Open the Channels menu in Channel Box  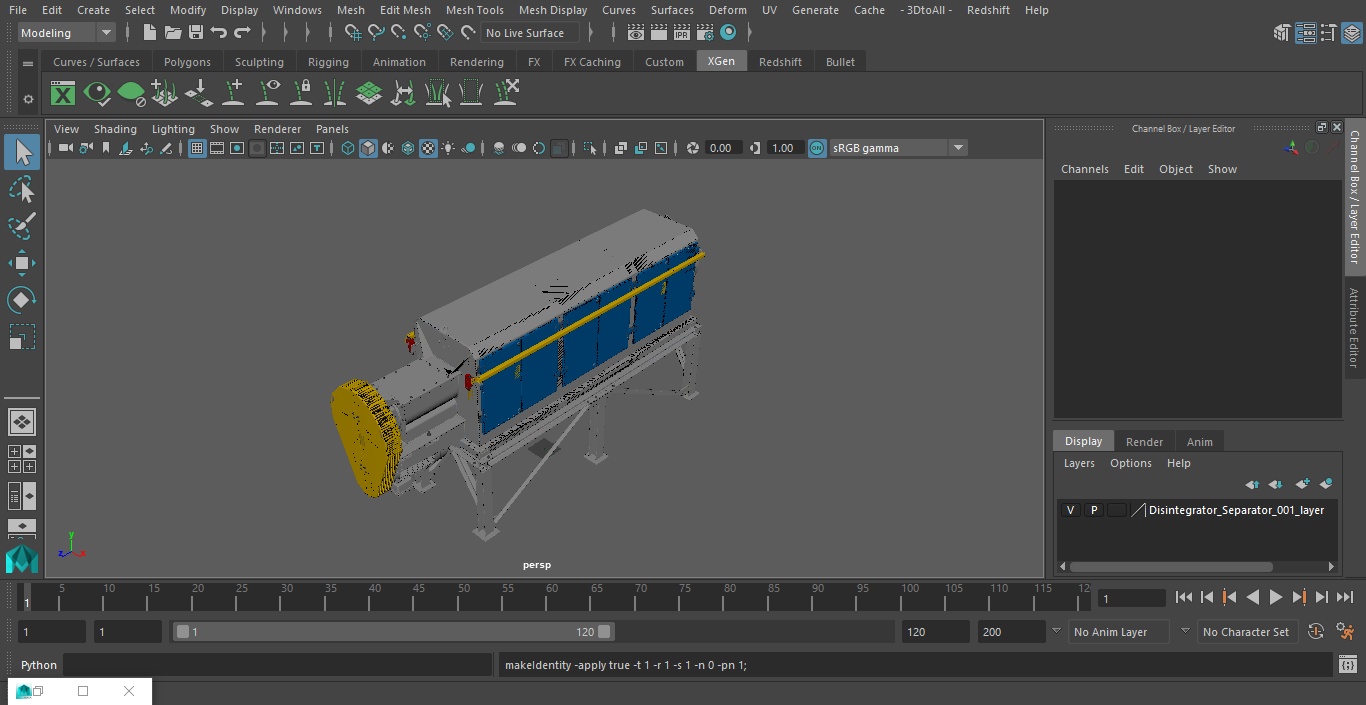[x=1084, y=169]
